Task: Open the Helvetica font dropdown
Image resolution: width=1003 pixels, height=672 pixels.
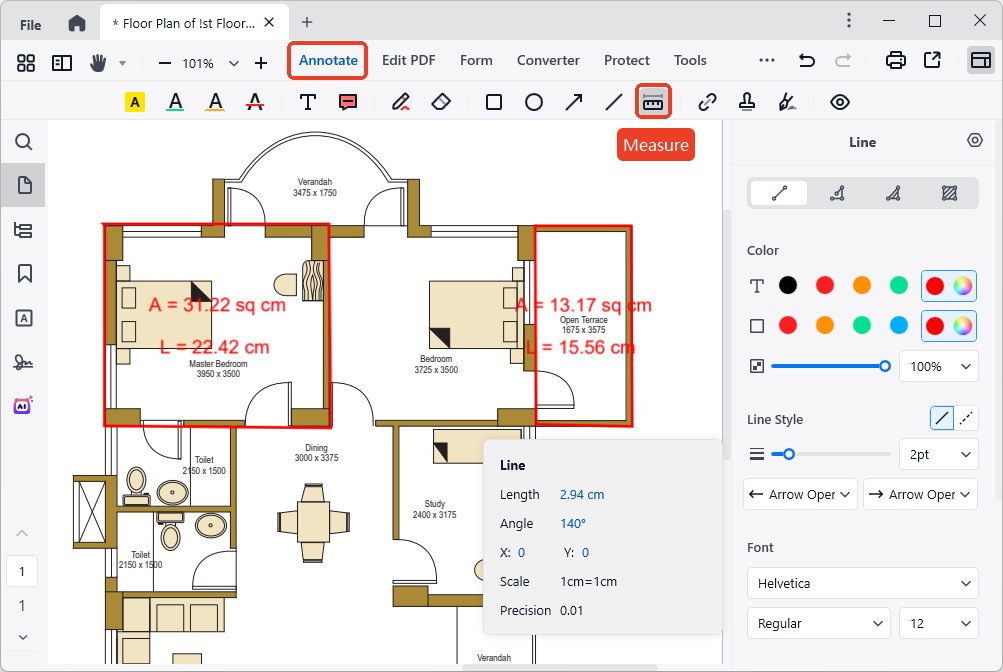Action: tap(862, 583)
